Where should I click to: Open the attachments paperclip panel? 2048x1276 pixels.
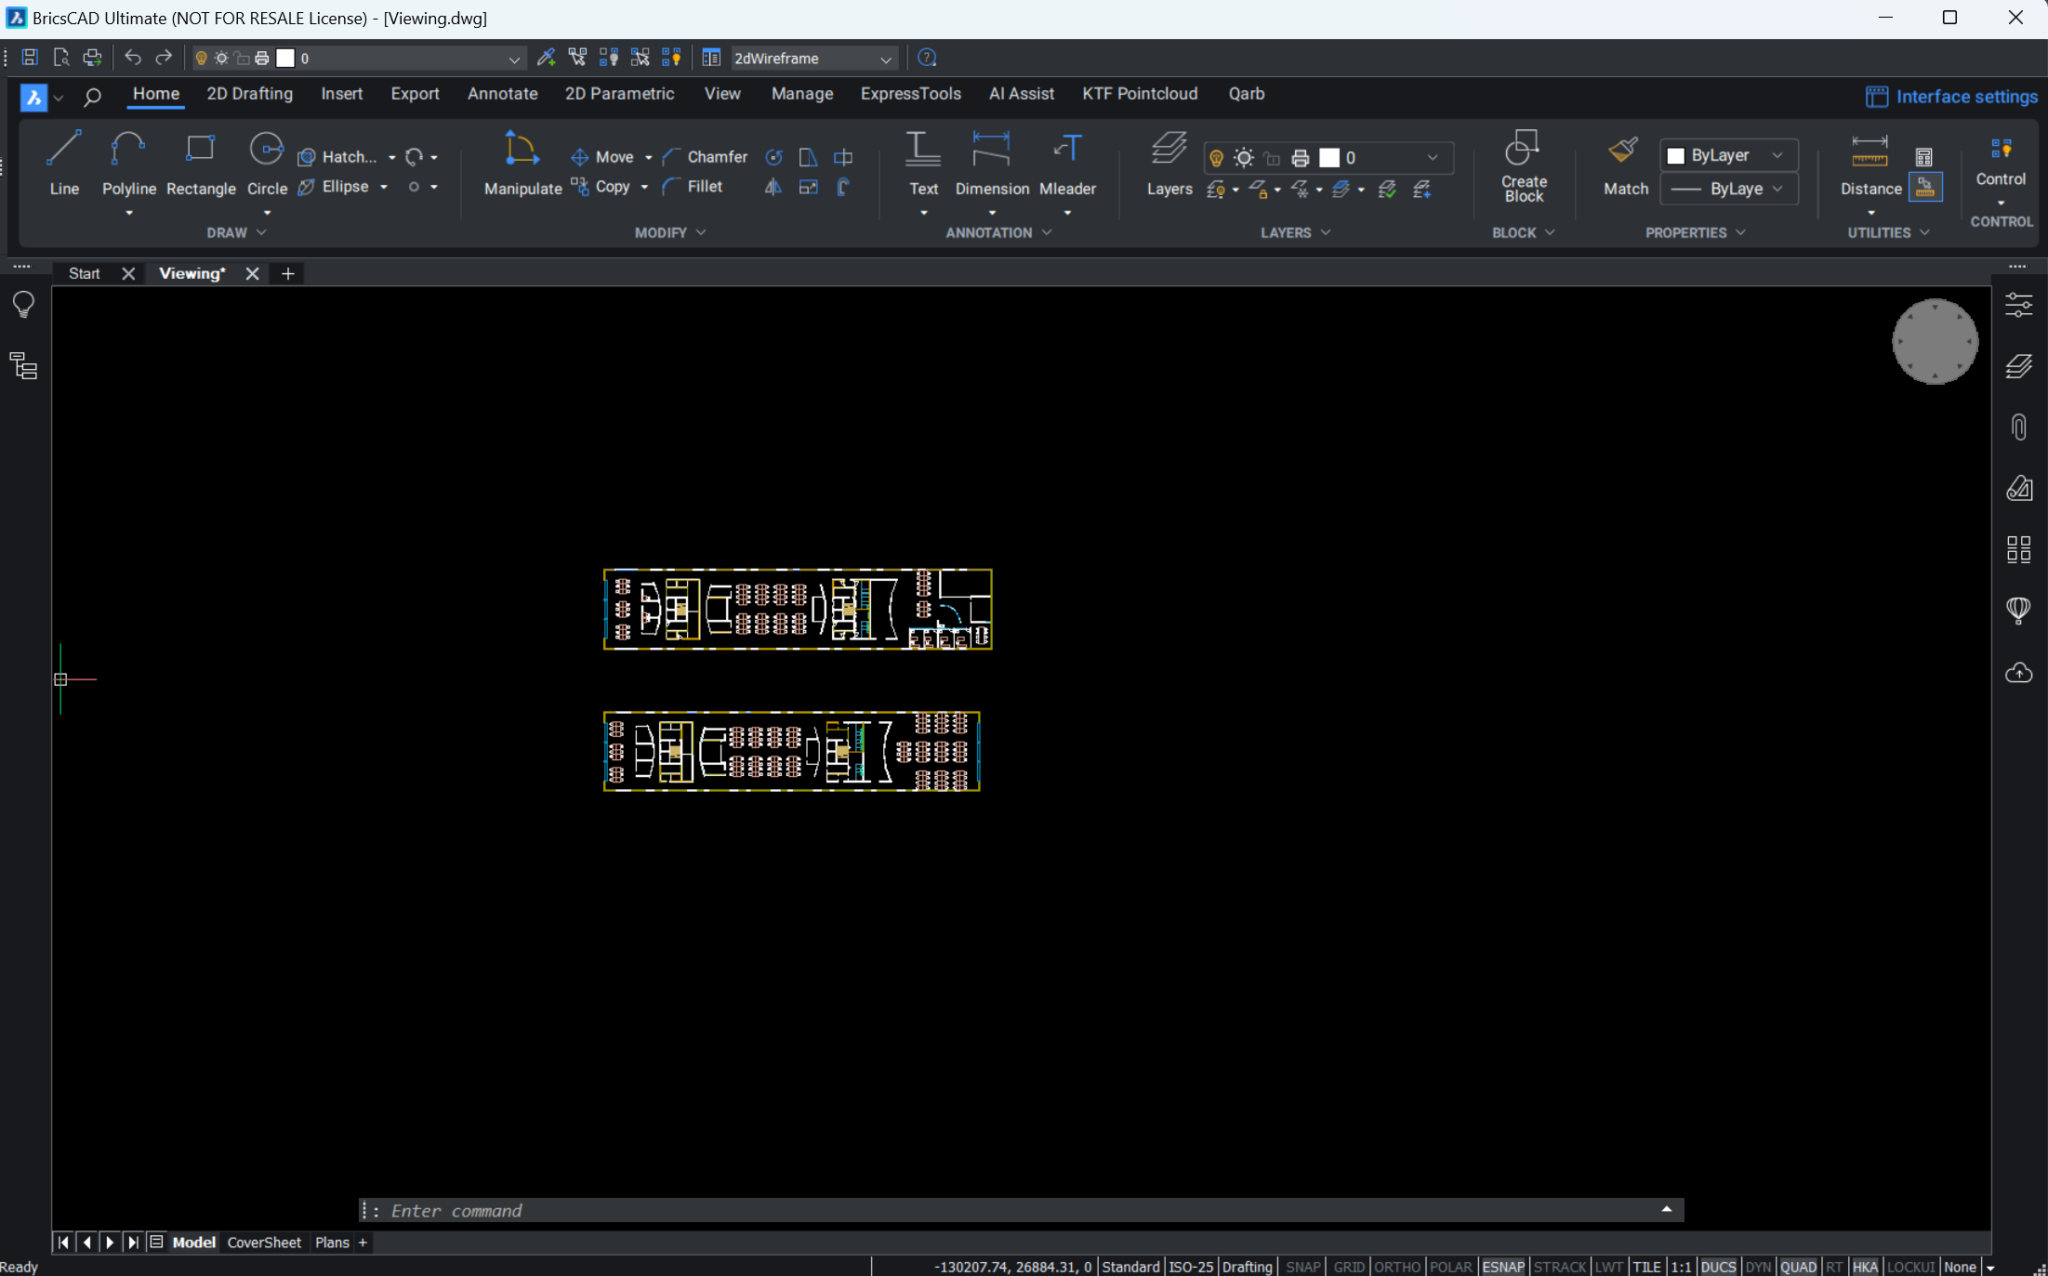[x=2018, y=427]
